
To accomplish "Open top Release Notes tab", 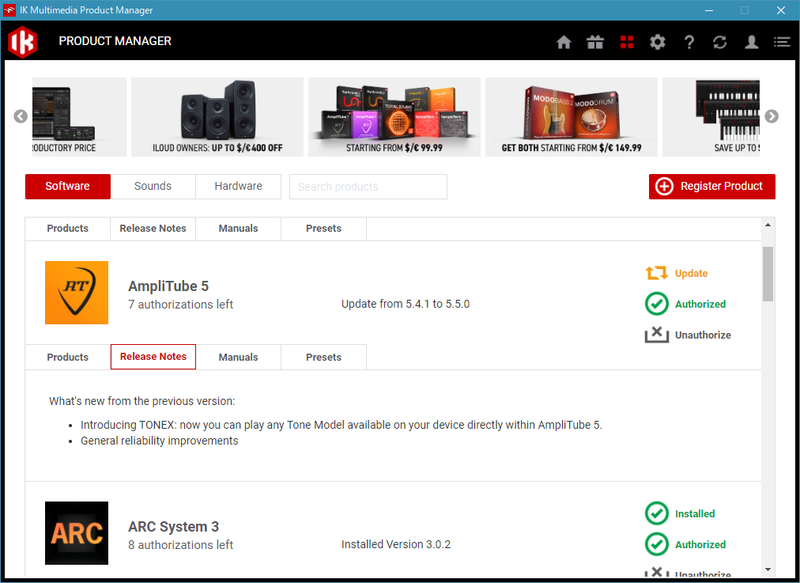I will [153, 229].
